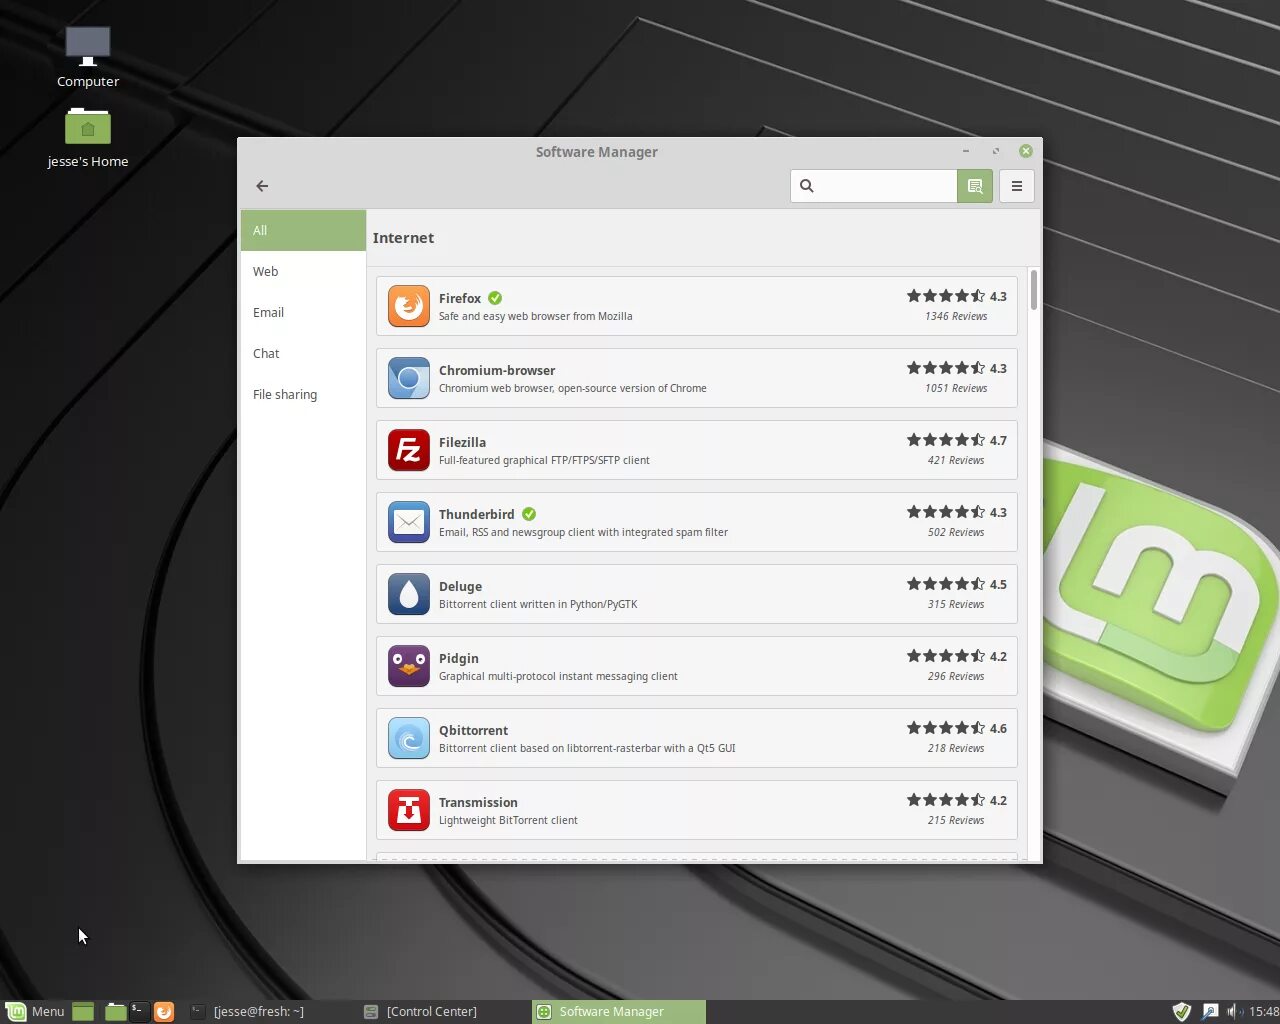Open jesse's Home desktop folder
Screen dimensions: 1280x1024
pos(88,137)
